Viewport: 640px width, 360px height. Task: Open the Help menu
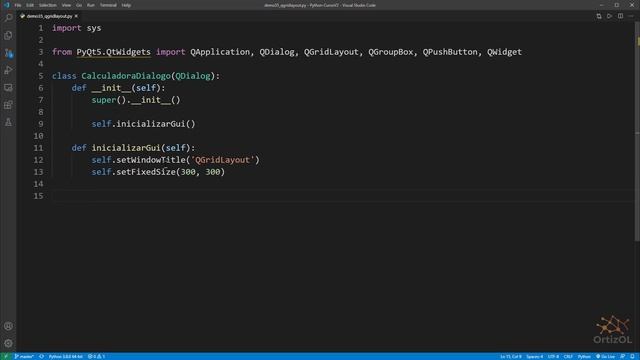tap(126, 5)
